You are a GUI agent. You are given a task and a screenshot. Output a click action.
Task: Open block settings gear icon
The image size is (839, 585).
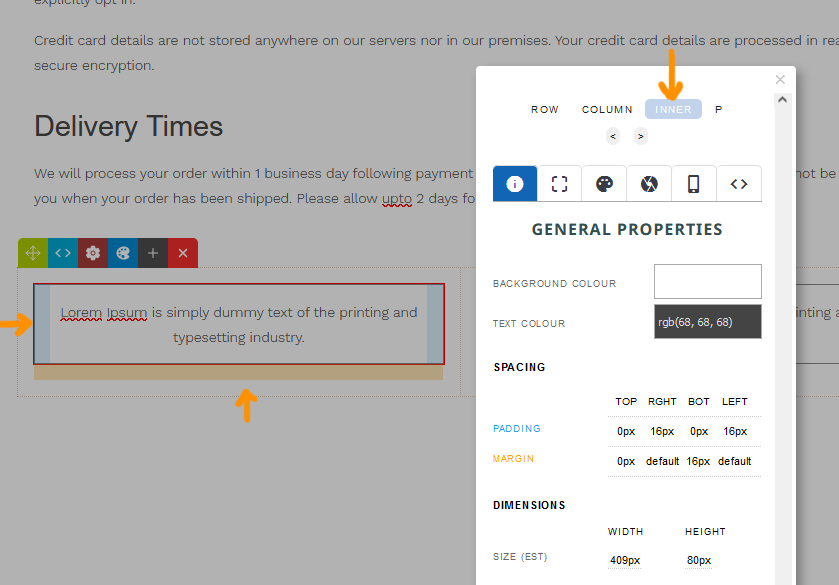93,253
